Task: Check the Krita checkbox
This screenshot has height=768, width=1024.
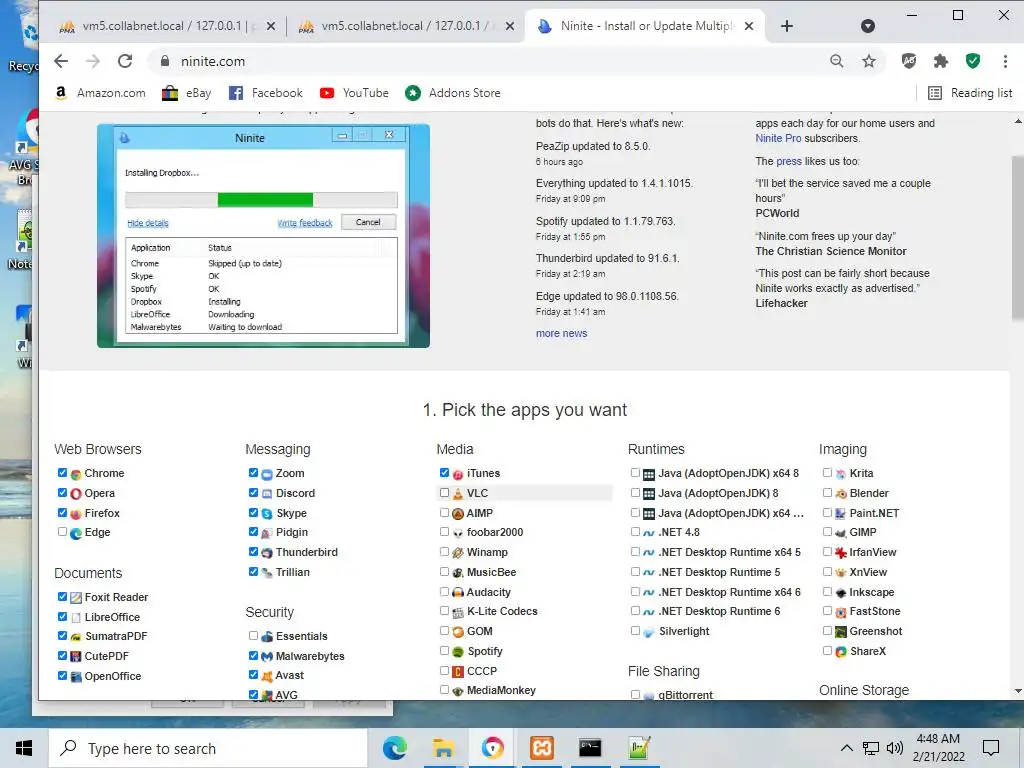Action: tap(827, 473)
